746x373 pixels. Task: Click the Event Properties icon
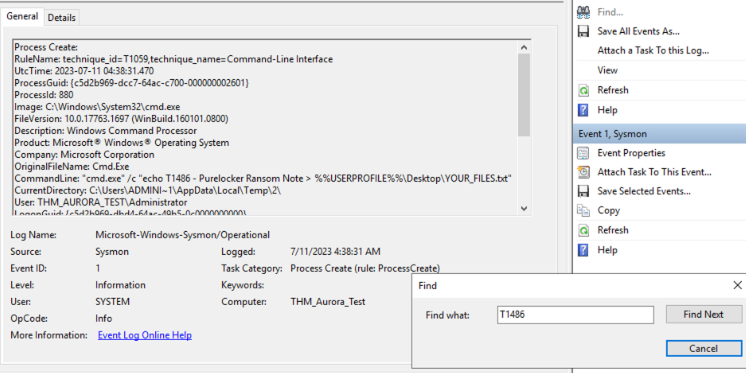(x=583, y=153)
